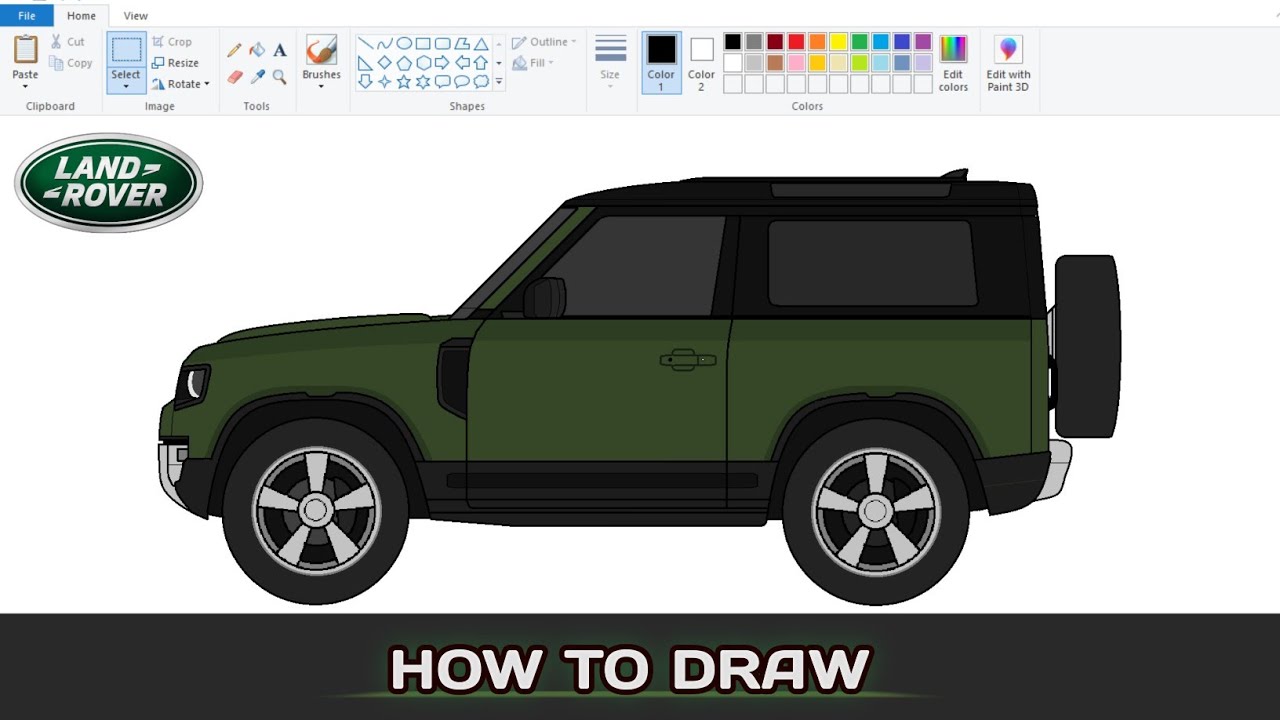This screenshot has height=720, width=1280.
Task: Choose the Right triangle shape
Action: pyautogui.click(x=365, y=62)
